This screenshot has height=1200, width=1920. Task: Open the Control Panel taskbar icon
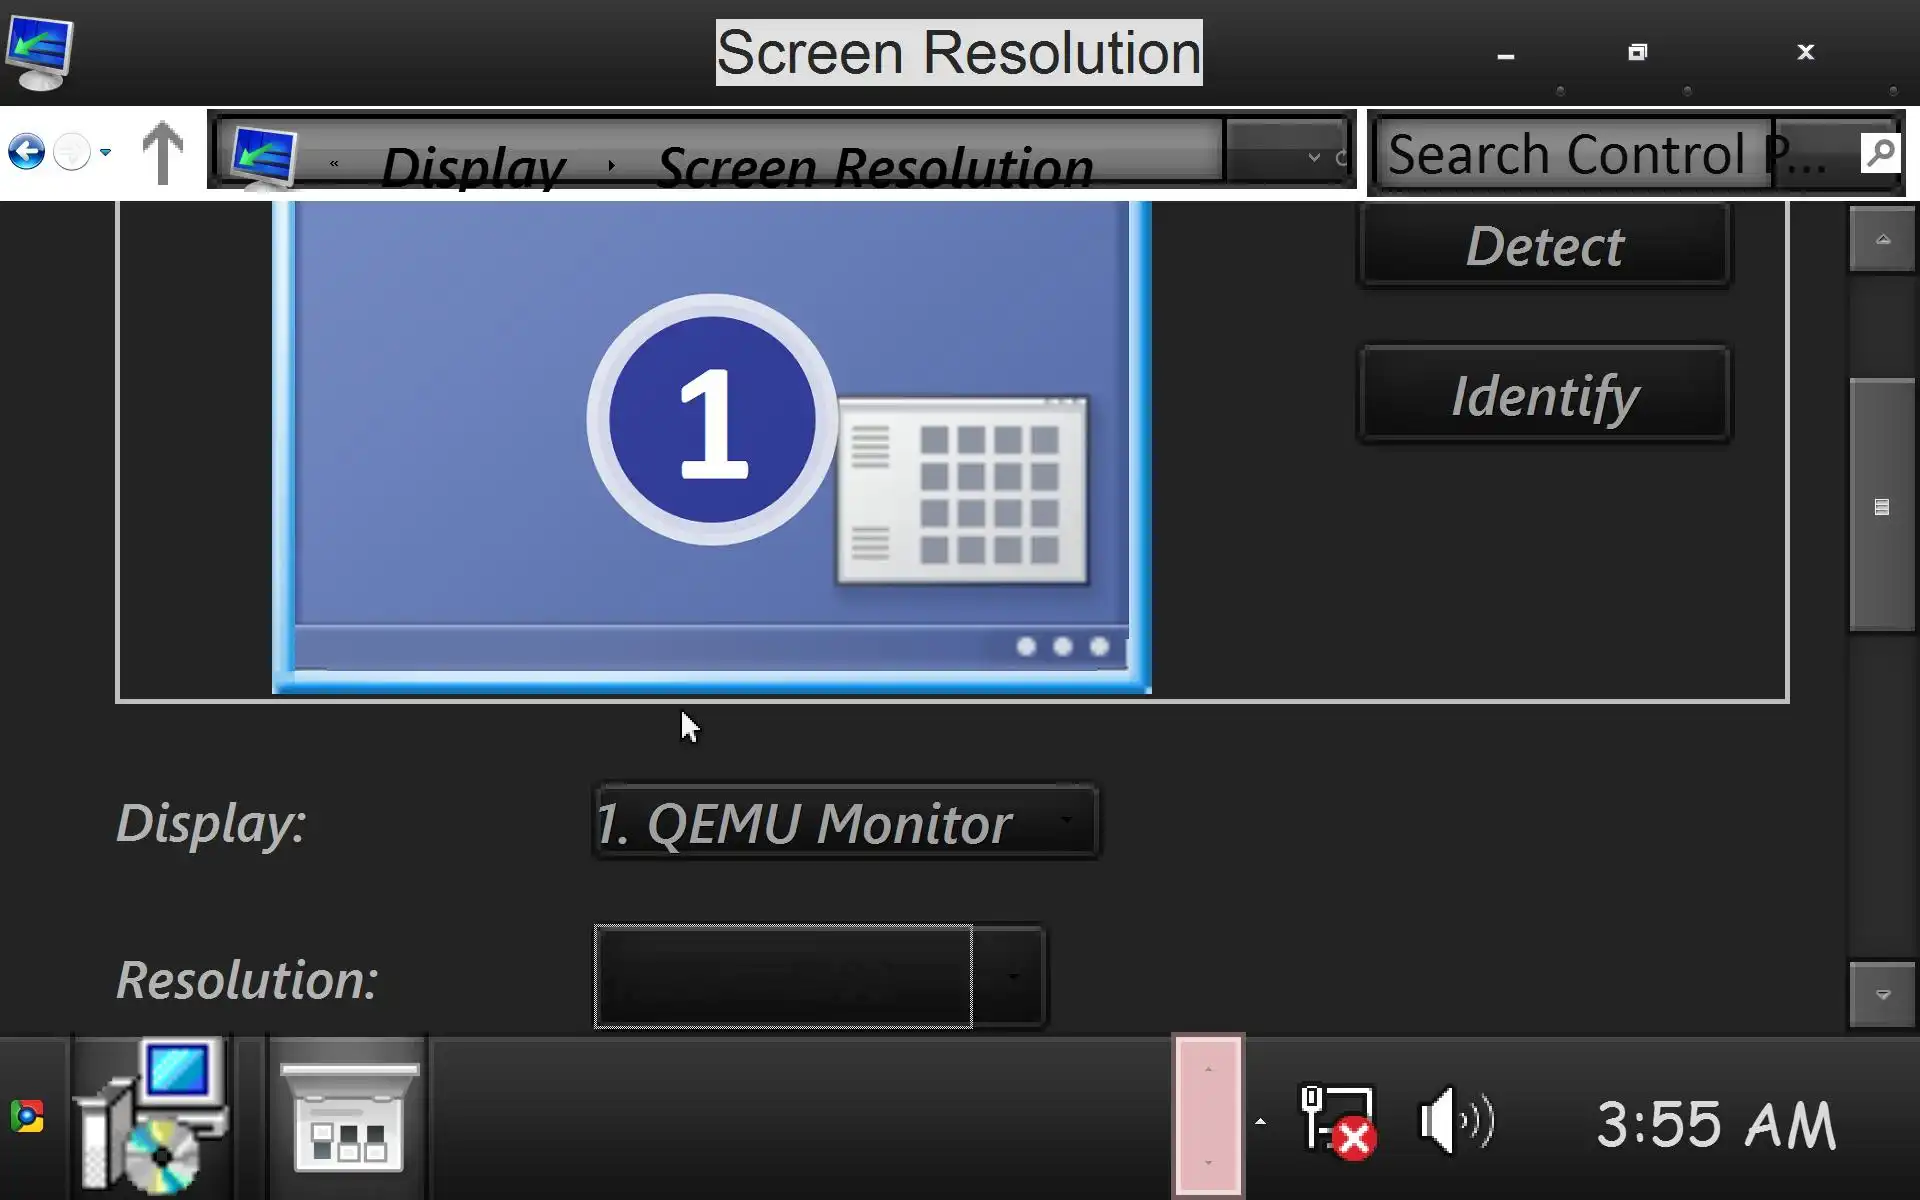pyautogui.click(x=348, y=1118)
